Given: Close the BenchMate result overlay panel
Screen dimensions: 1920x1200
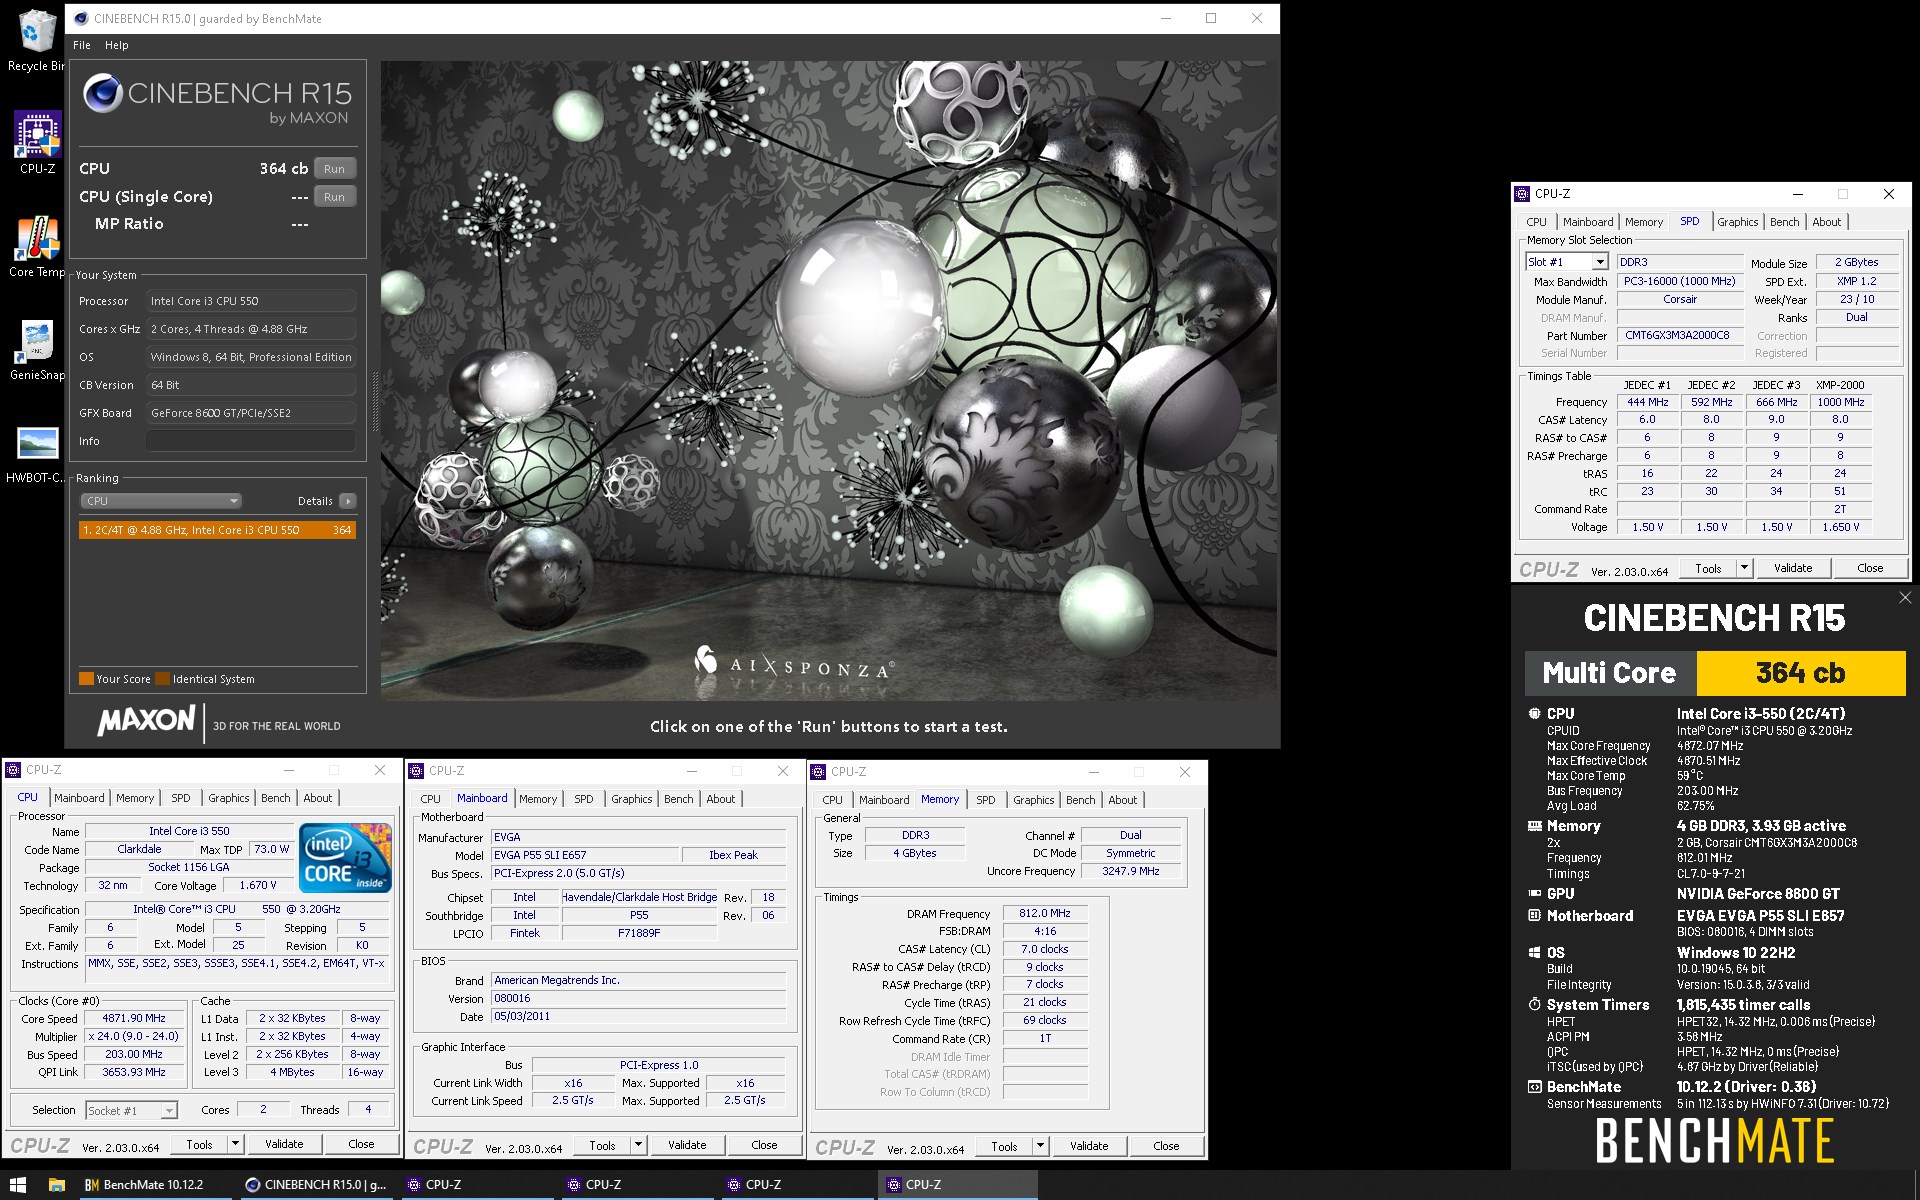Looking at the screenshot, I should pyautogui.click(x=1905, y=597).
